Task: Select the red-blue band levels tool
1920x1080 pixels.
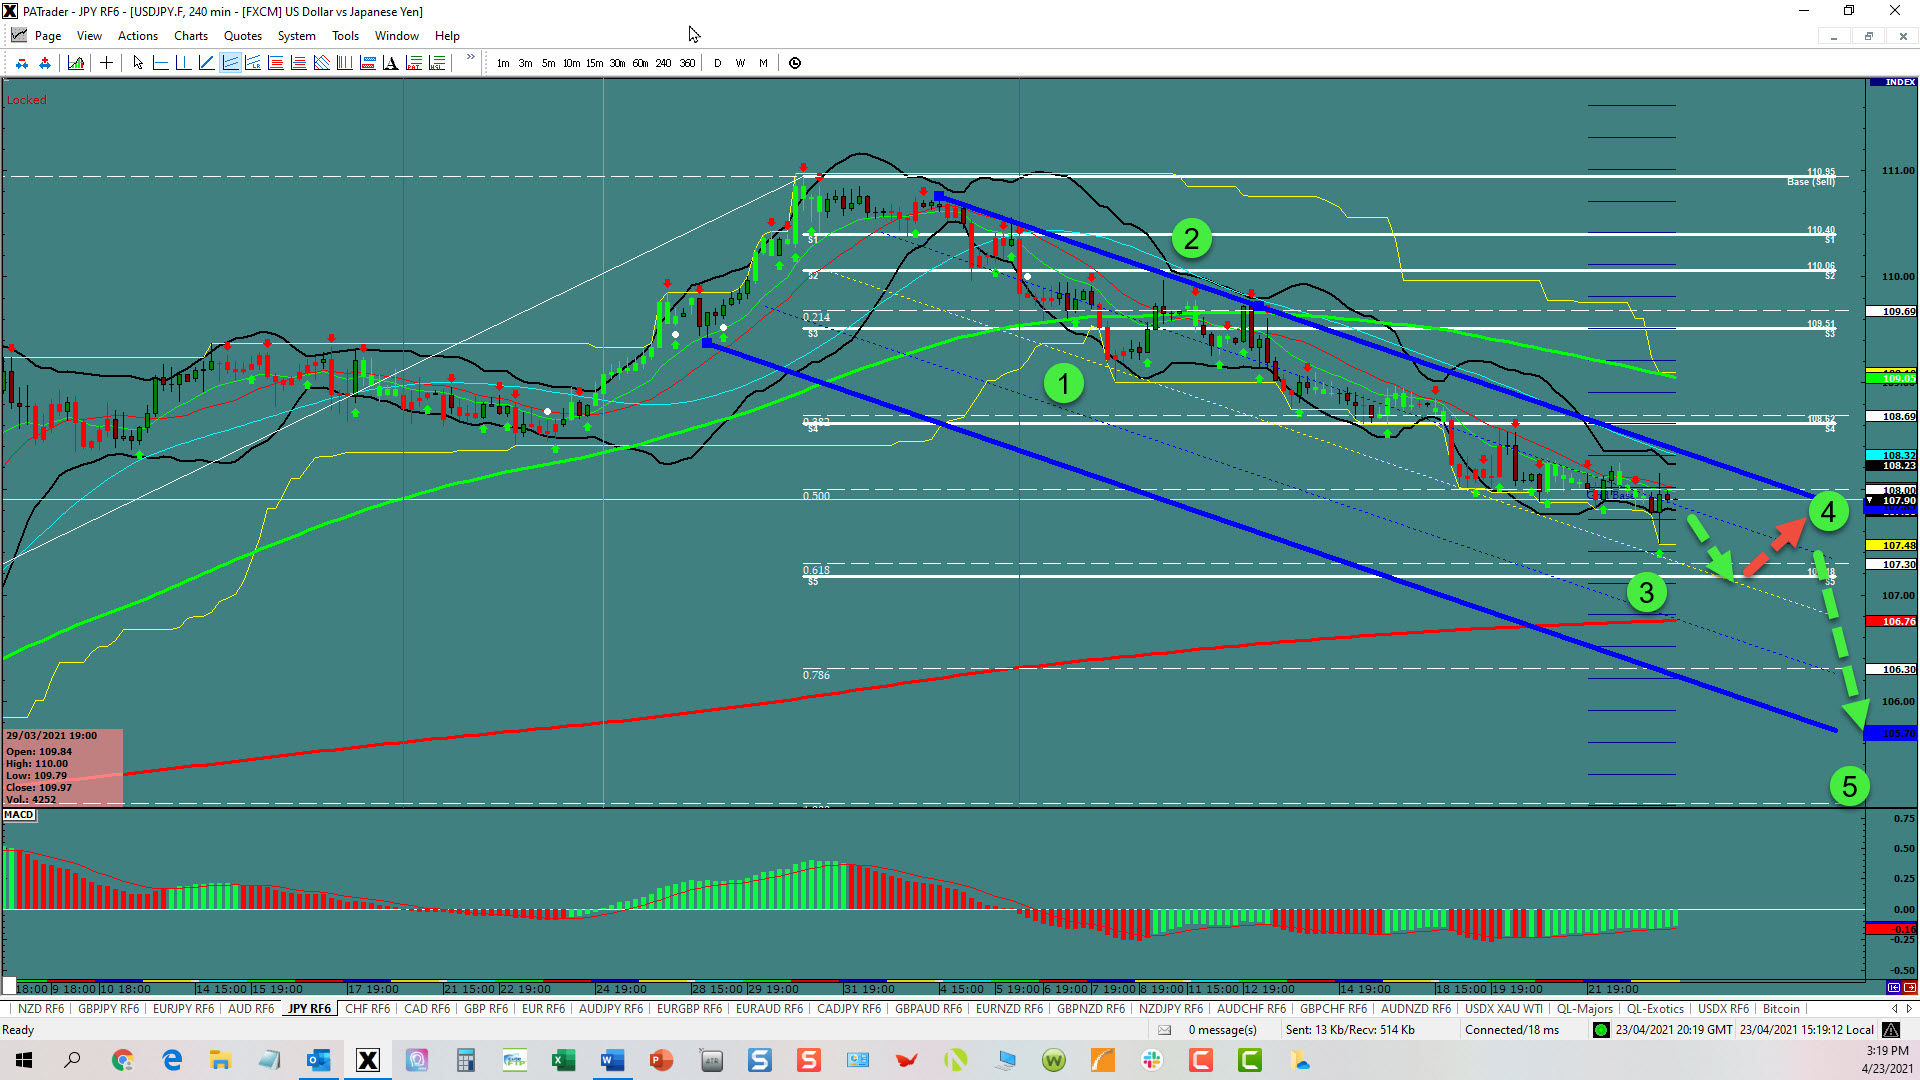Action: (368, 63)
